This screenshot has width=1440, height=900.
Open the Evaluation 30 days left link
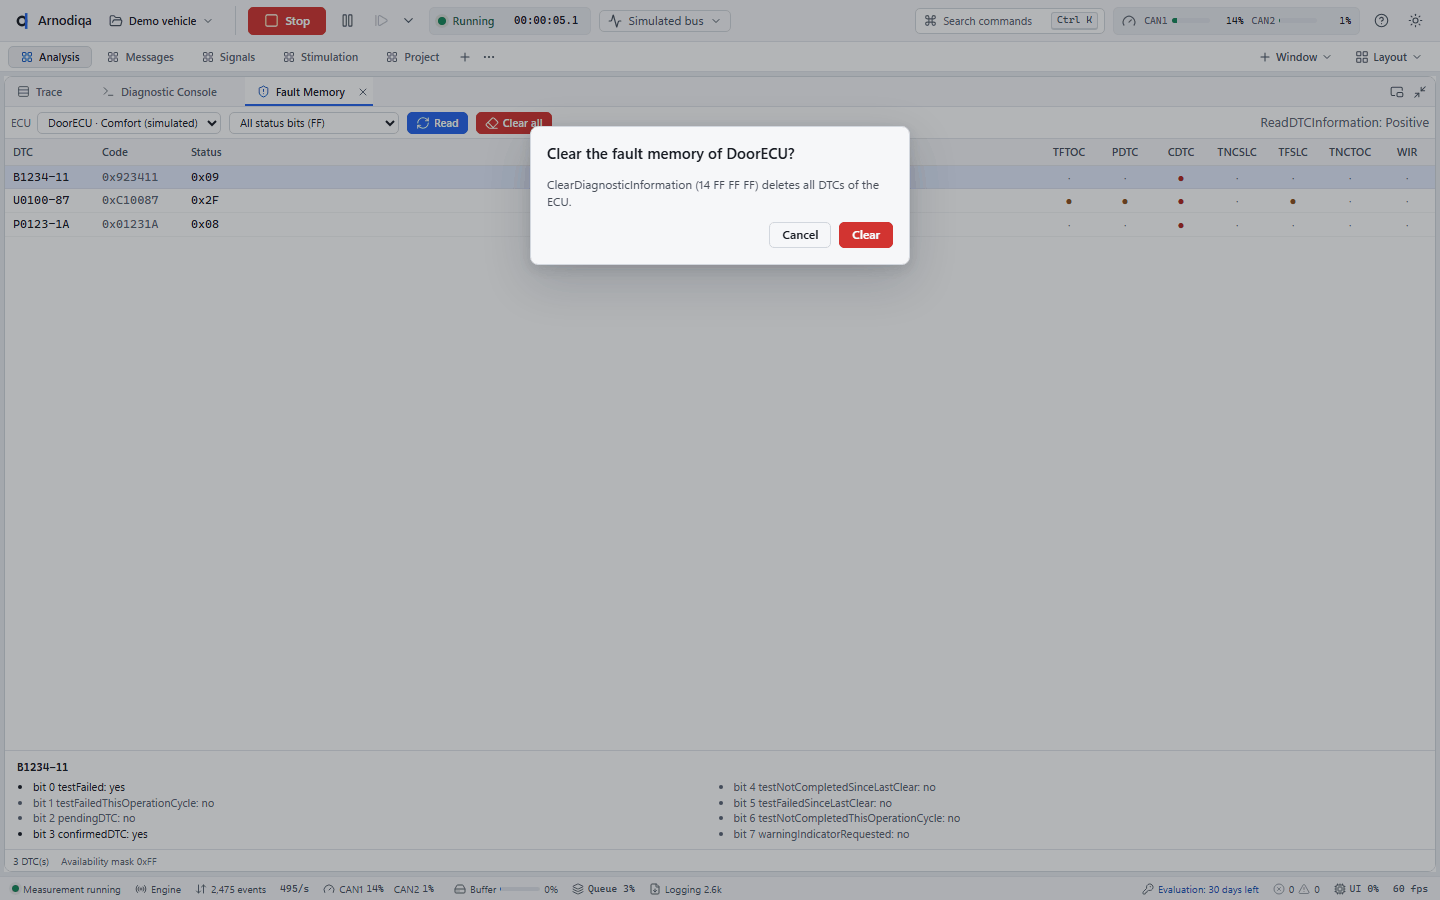point(1201,889)
